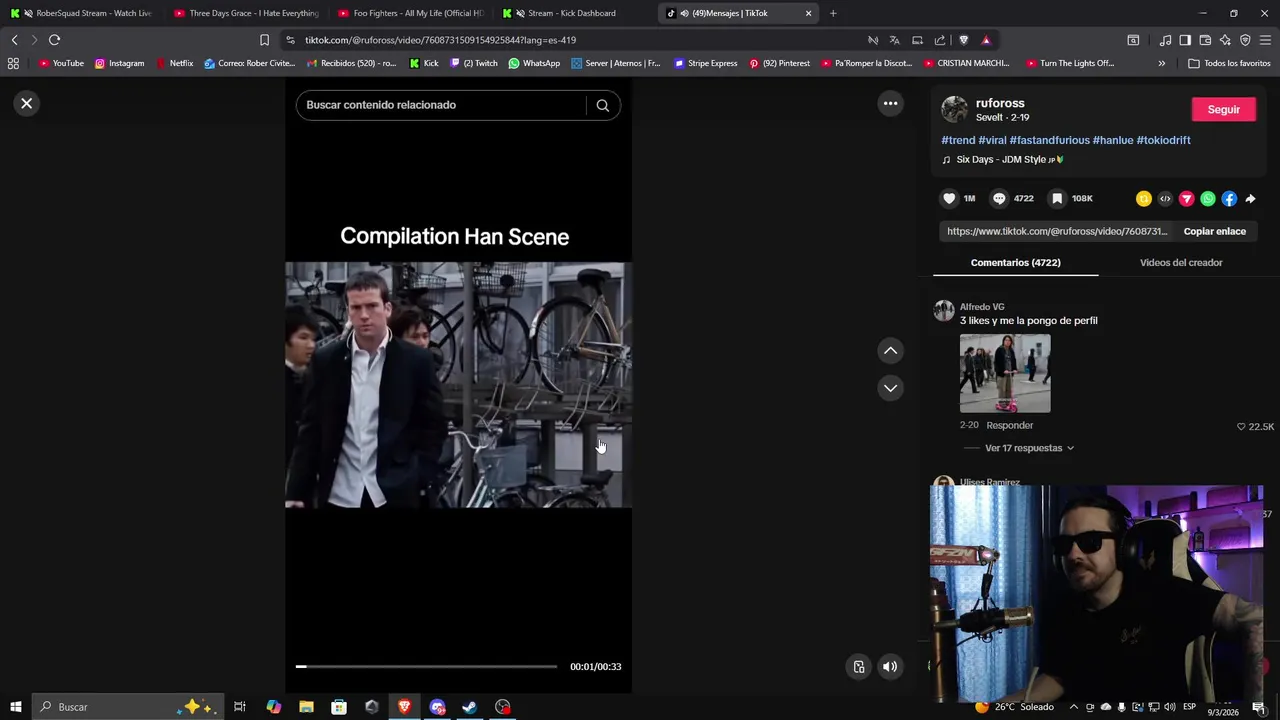Go to previous video with up arrow
Screen dimensions: 1280x720
(890, 350)
